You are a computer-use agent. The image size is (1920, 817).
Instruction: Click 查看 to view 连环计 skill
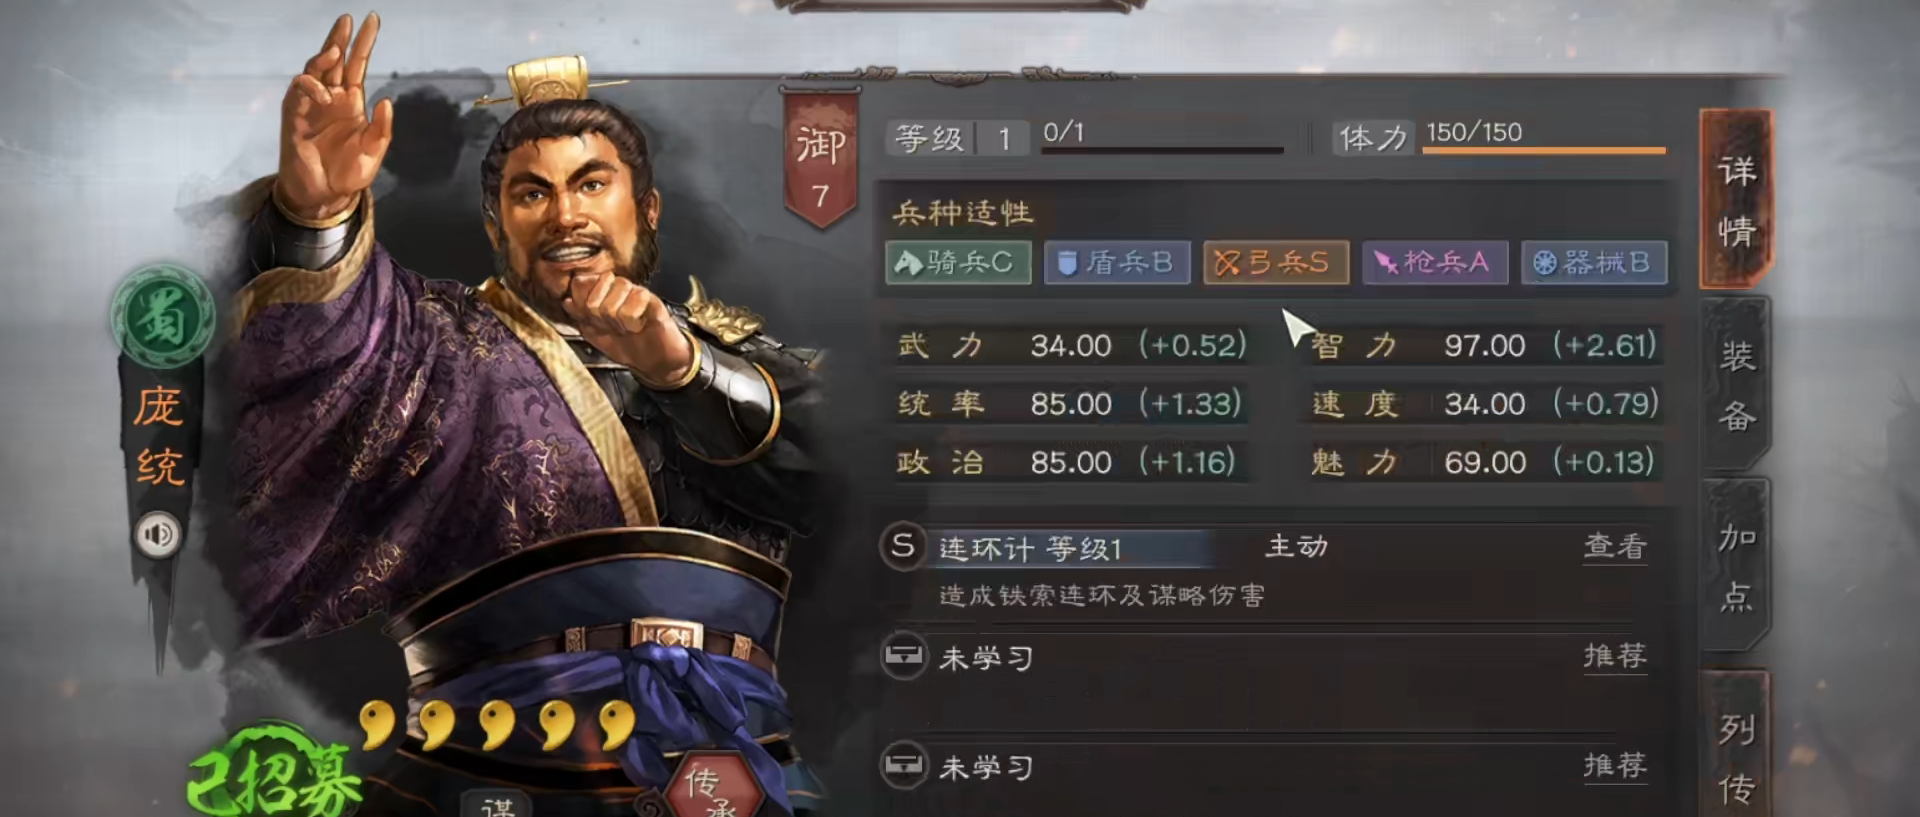pyautogui.click(x=1615, y=547)
